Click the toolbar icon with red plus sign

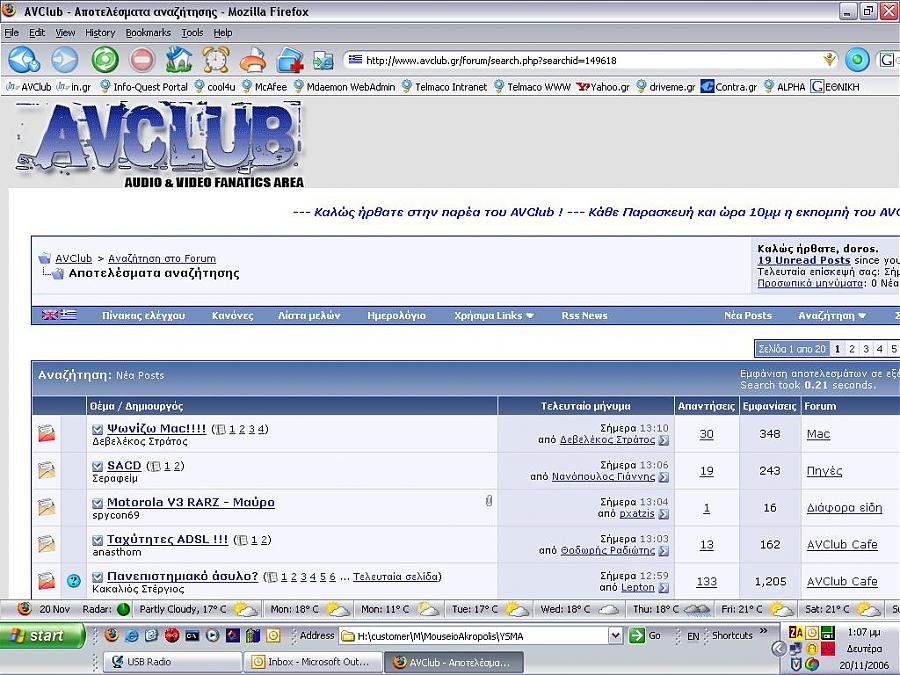[290, 60]
